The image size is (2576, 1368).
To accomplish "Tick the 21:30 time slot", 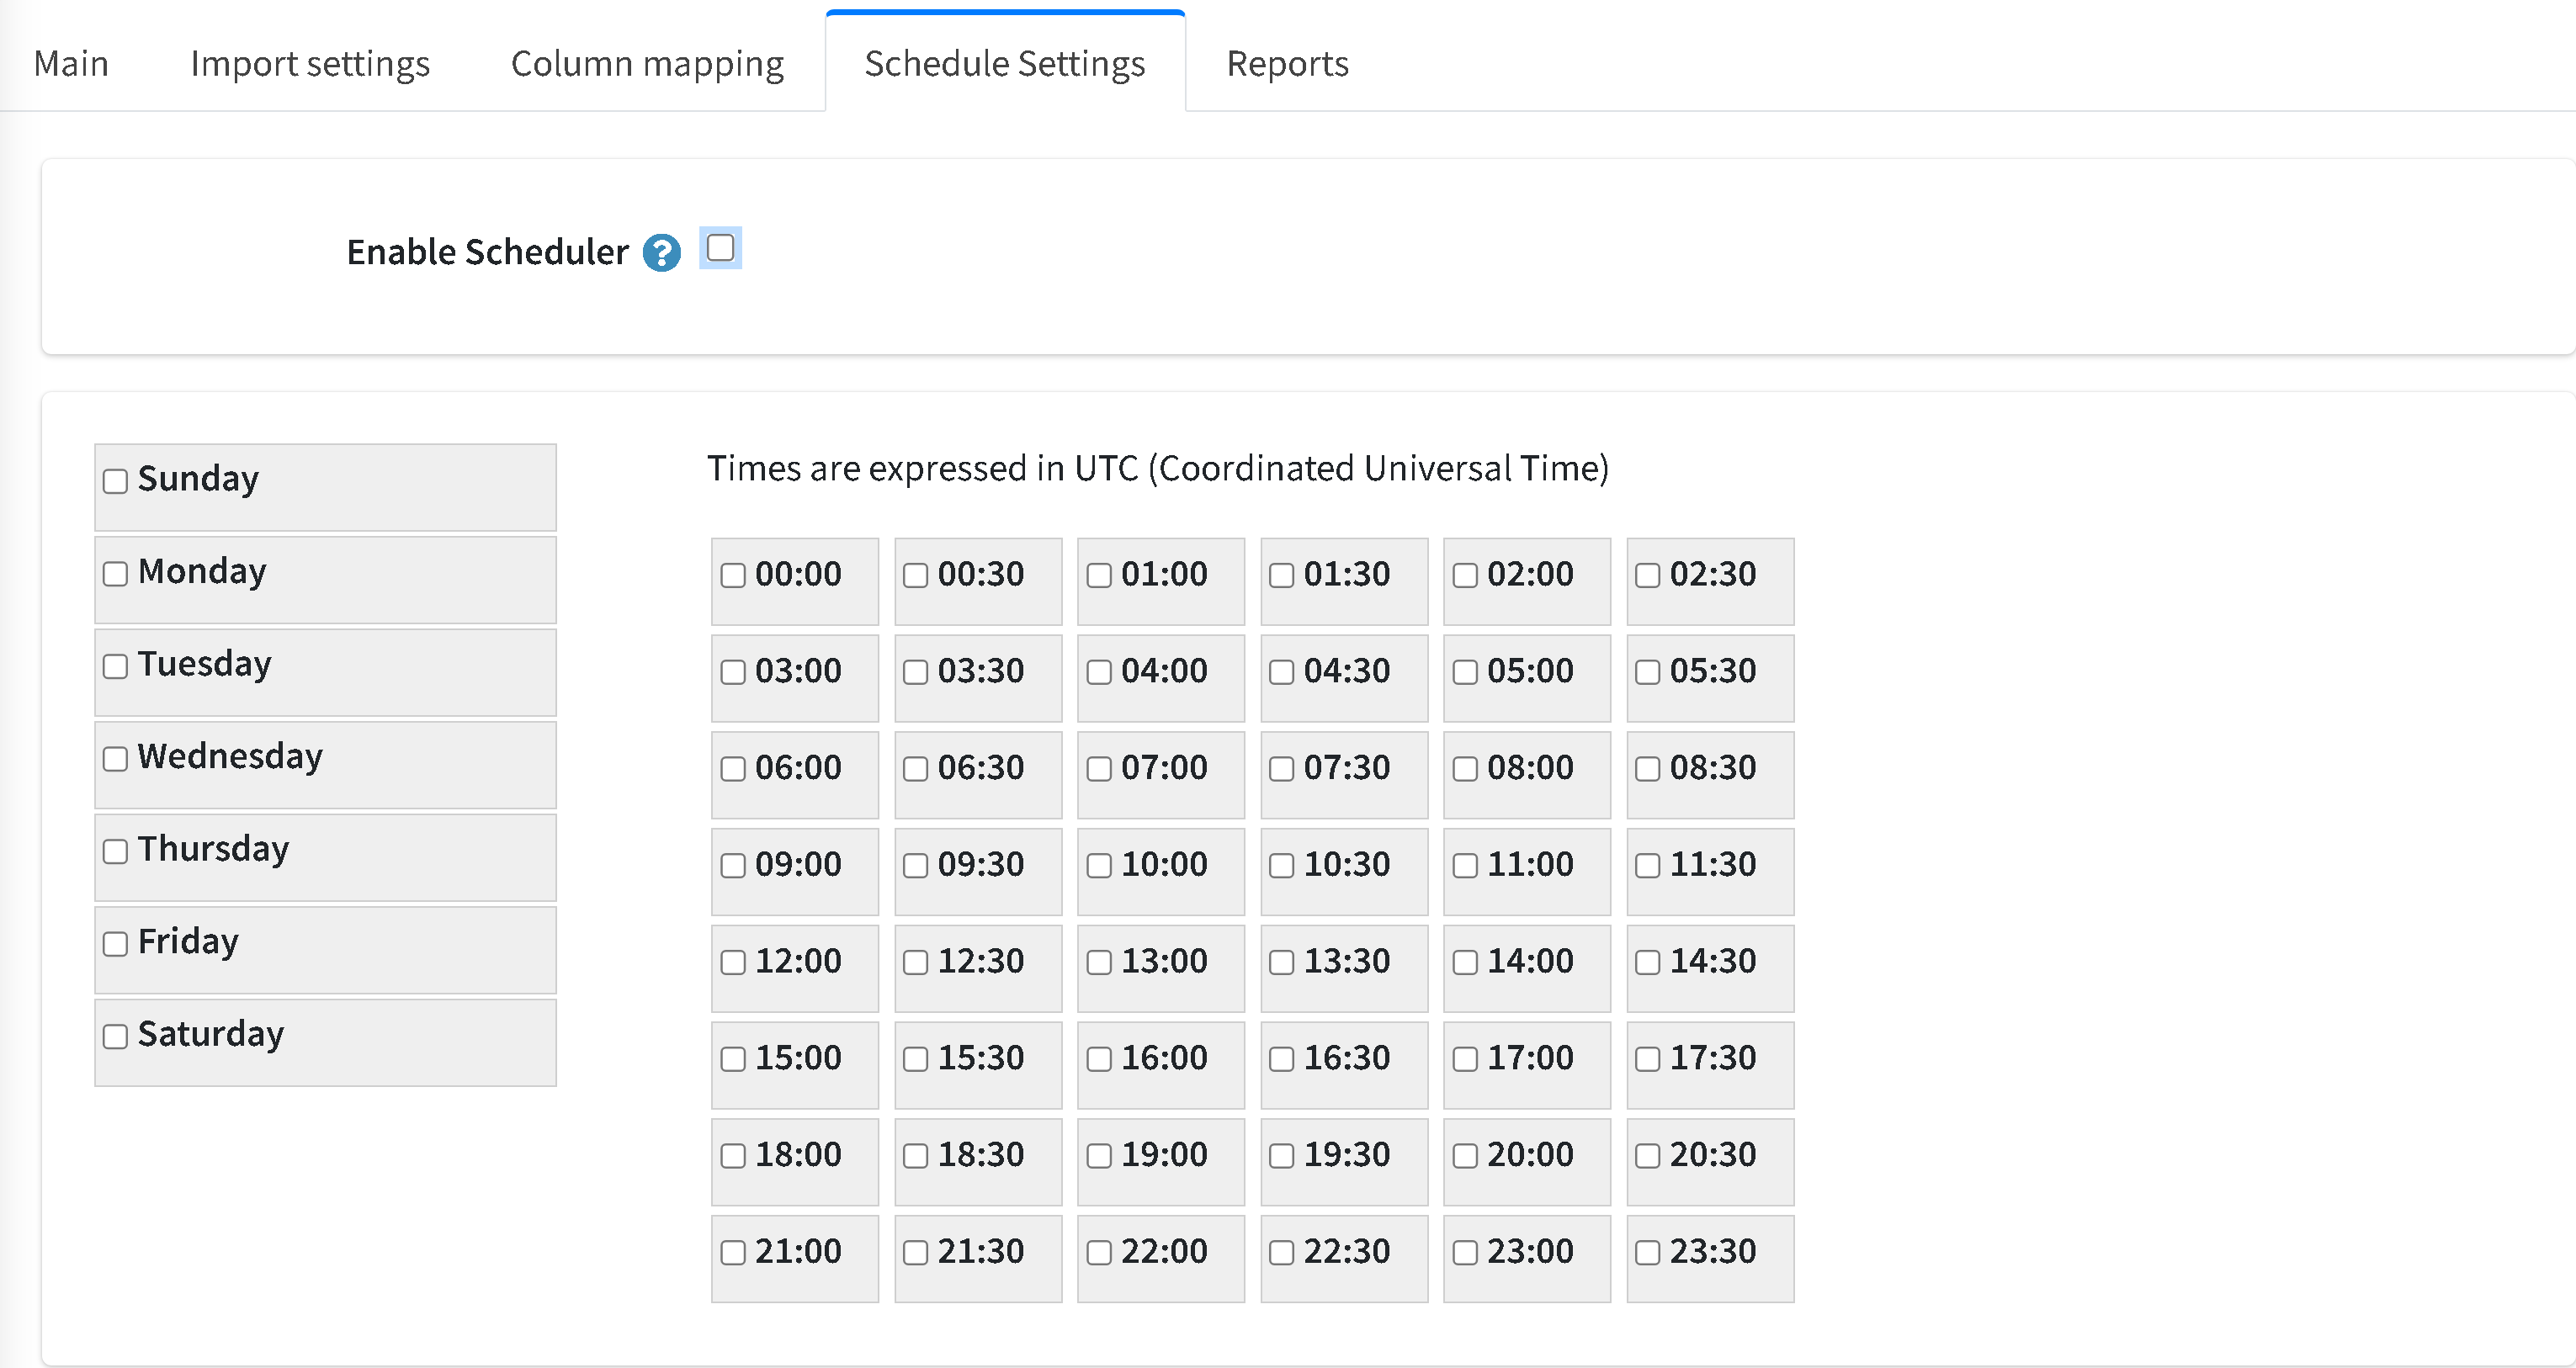I will tap(916, 1254).
